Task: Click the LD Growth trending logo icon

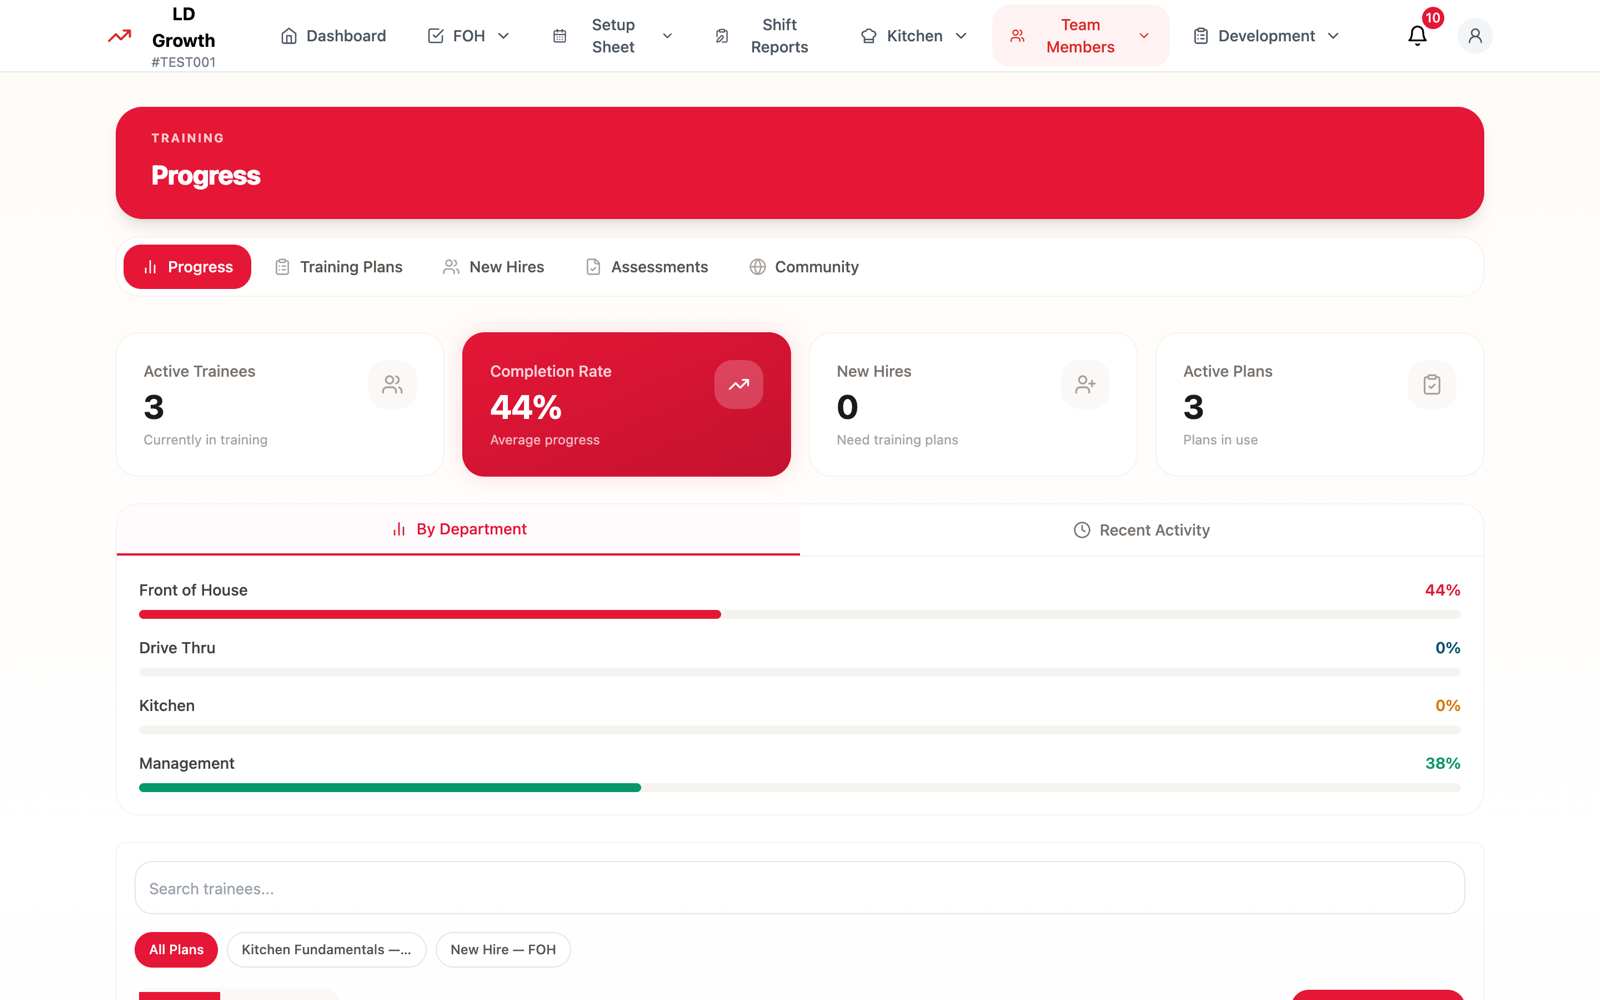Action: tap(119, 36)
